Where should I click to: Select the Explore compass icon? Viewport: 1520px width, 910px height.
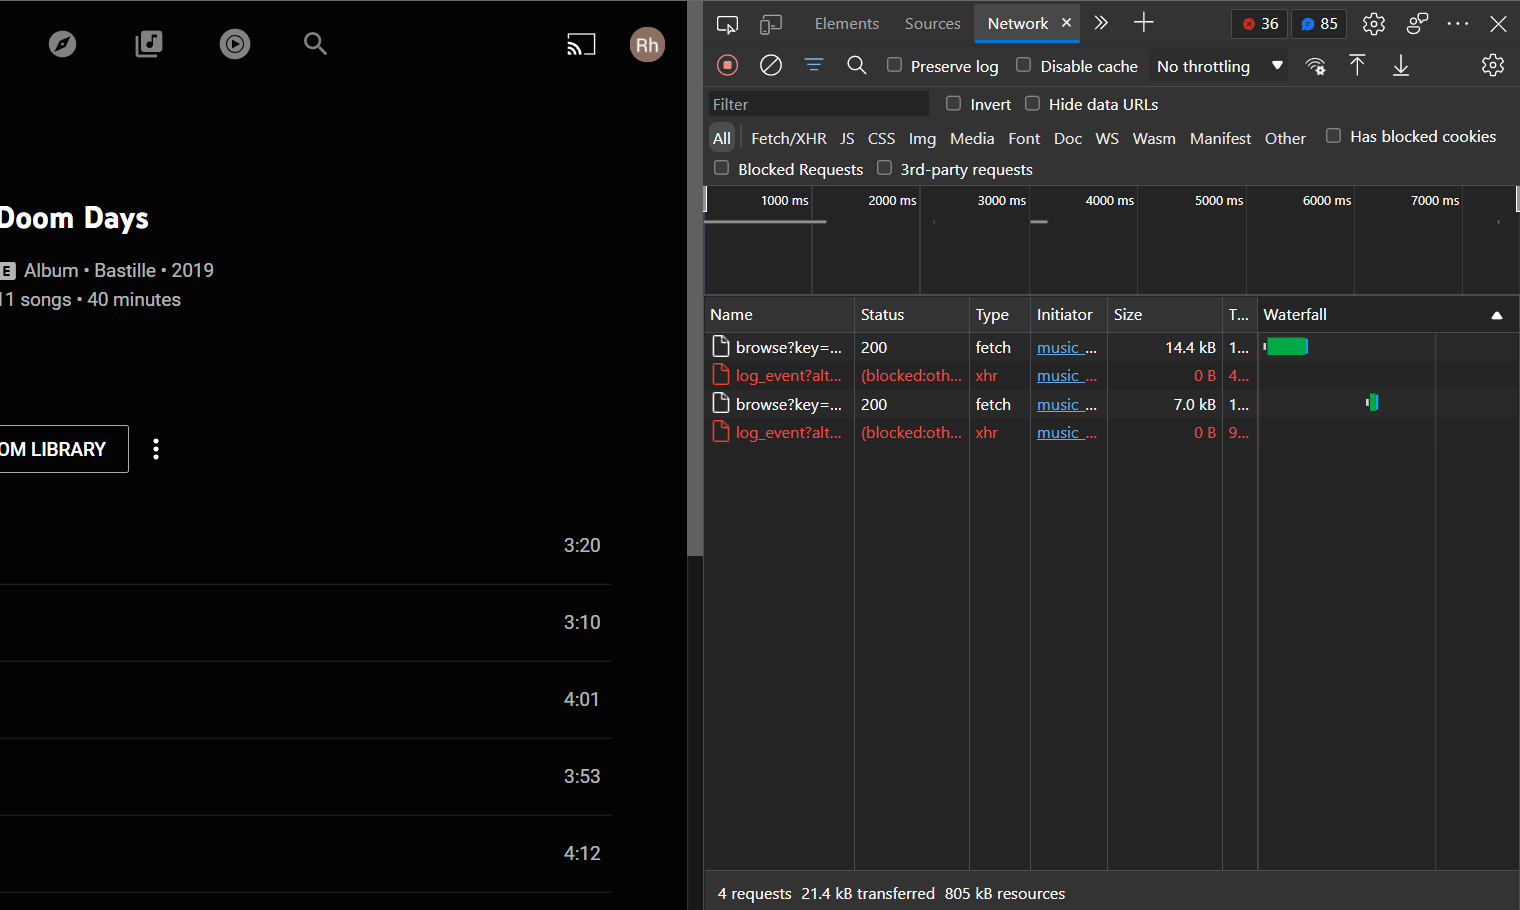coord(62,44)
